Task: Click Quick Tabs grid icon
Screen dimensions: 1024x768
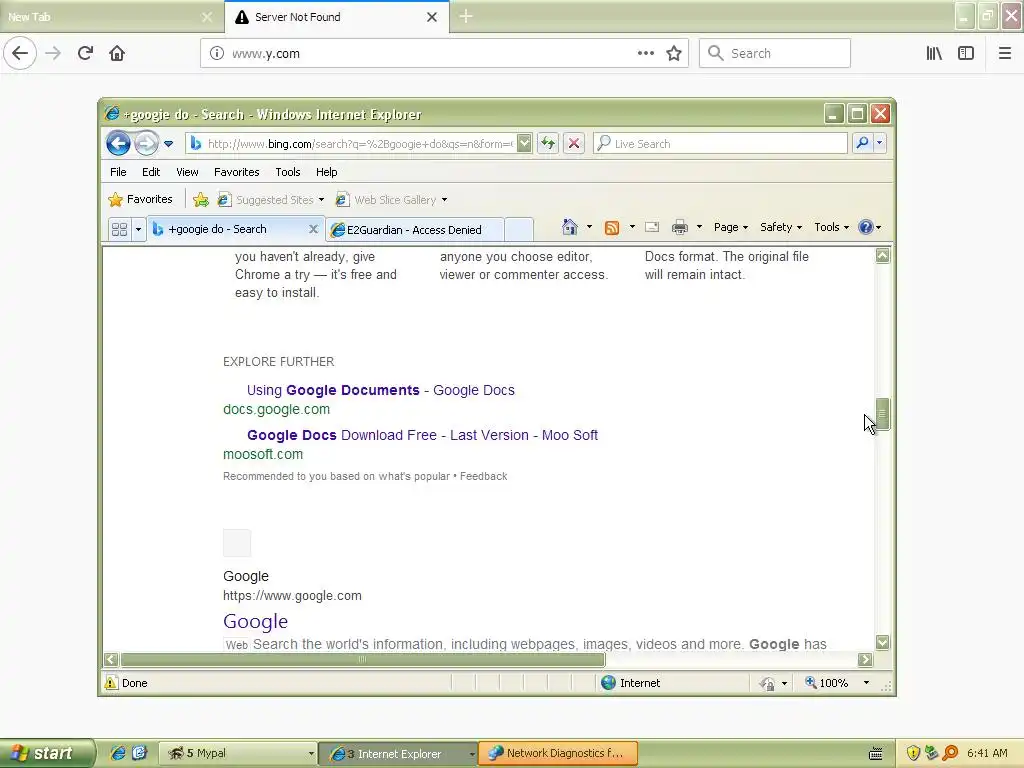Action: tap(120, 229)
